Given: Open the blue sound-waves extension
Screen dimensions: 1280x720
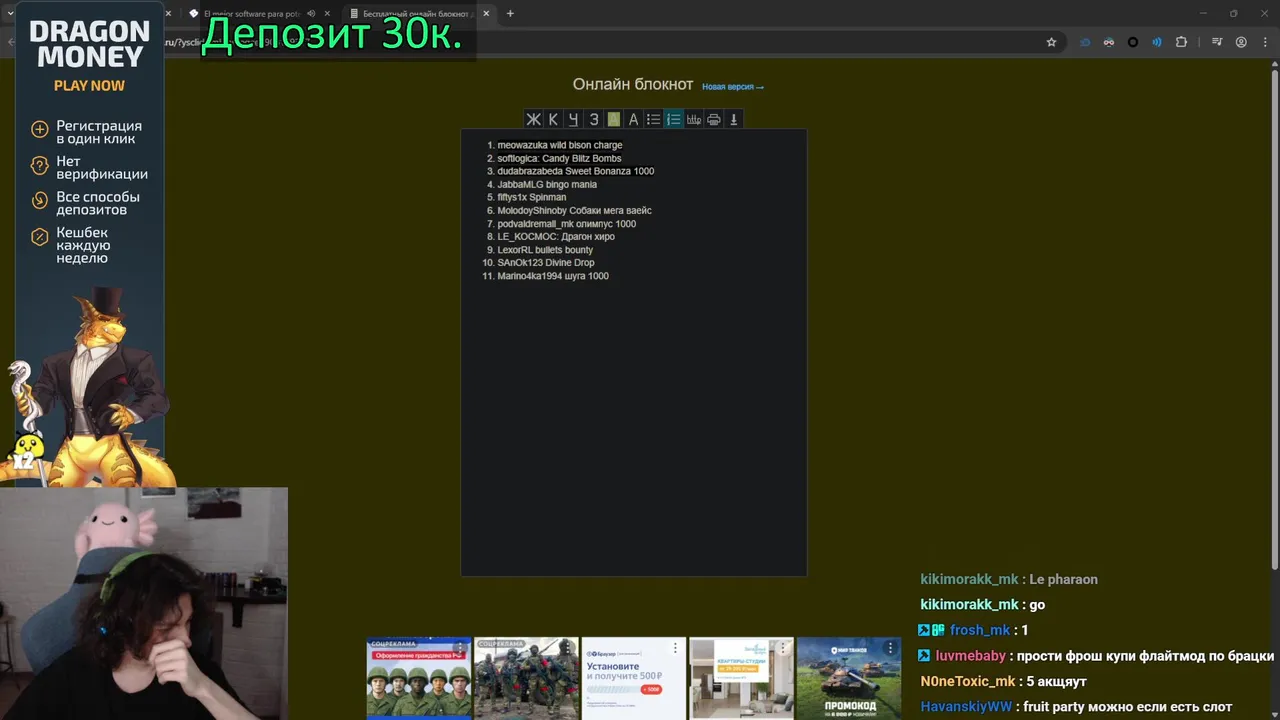Looking at the screenshot, I should tap(1157, 42).
